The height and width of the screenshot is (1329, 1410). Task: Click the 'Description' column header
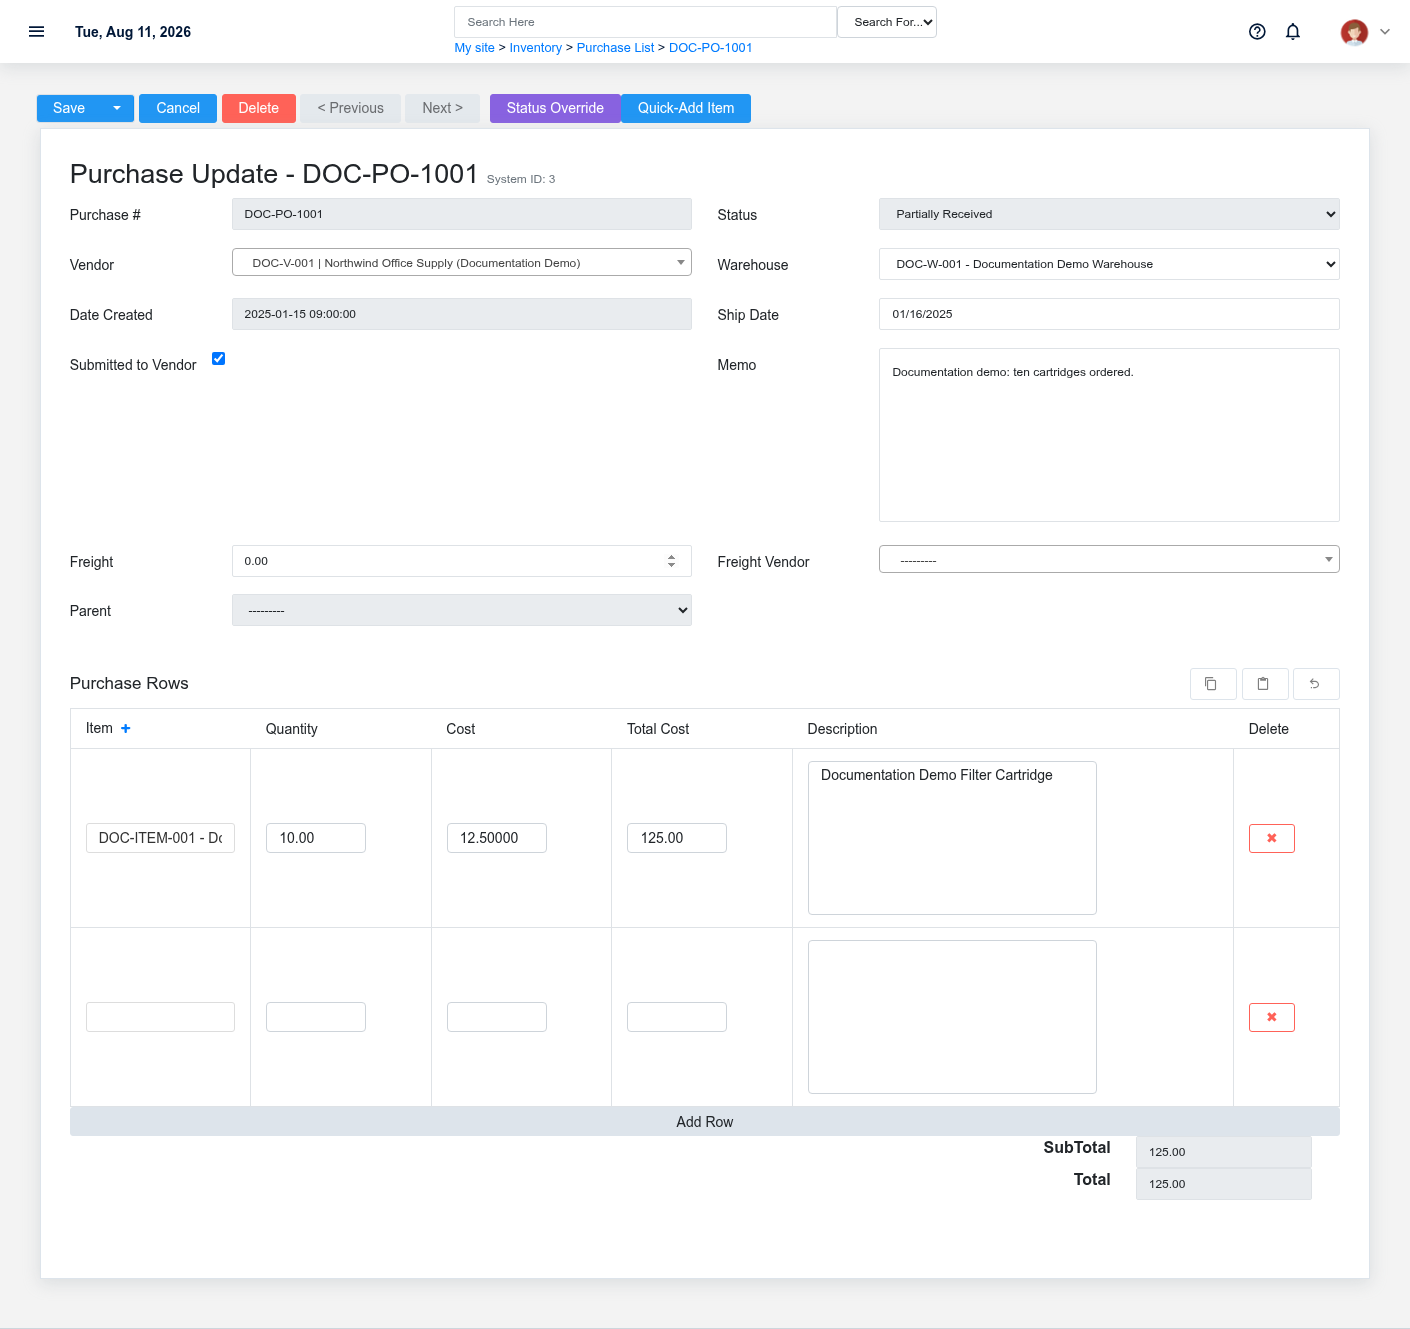(843, 729)
